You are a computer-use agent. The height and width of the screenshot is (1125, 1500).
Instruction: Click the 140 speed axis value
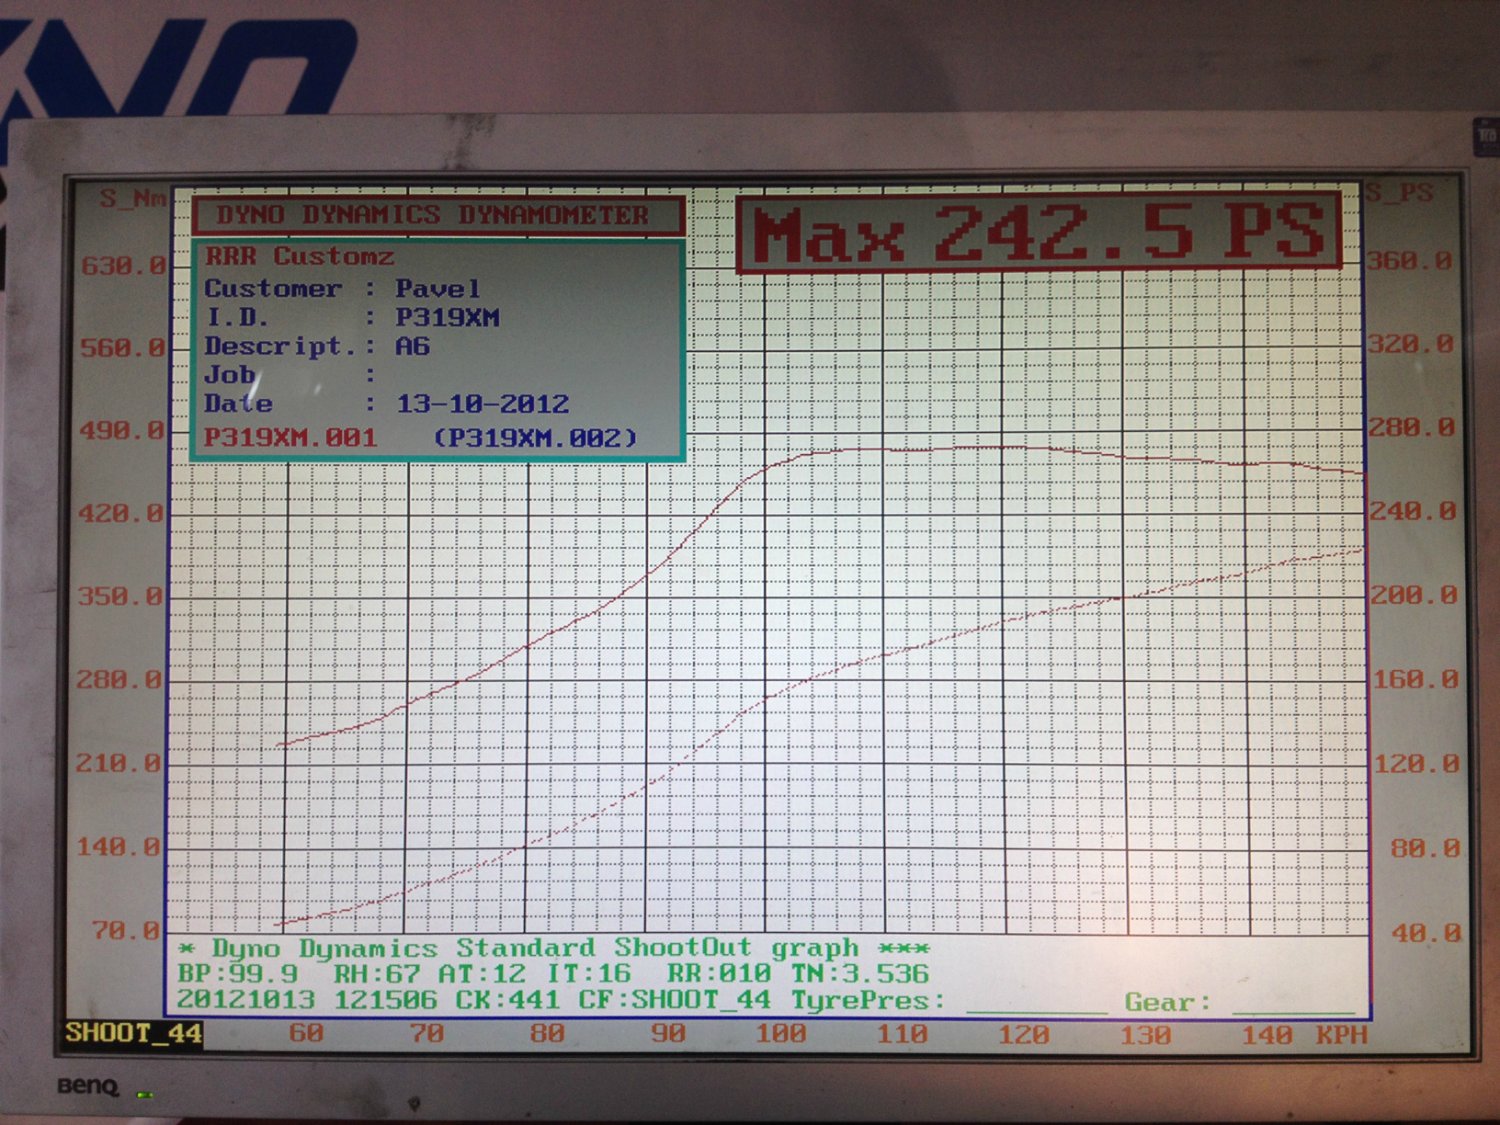pos(1267,1035)
